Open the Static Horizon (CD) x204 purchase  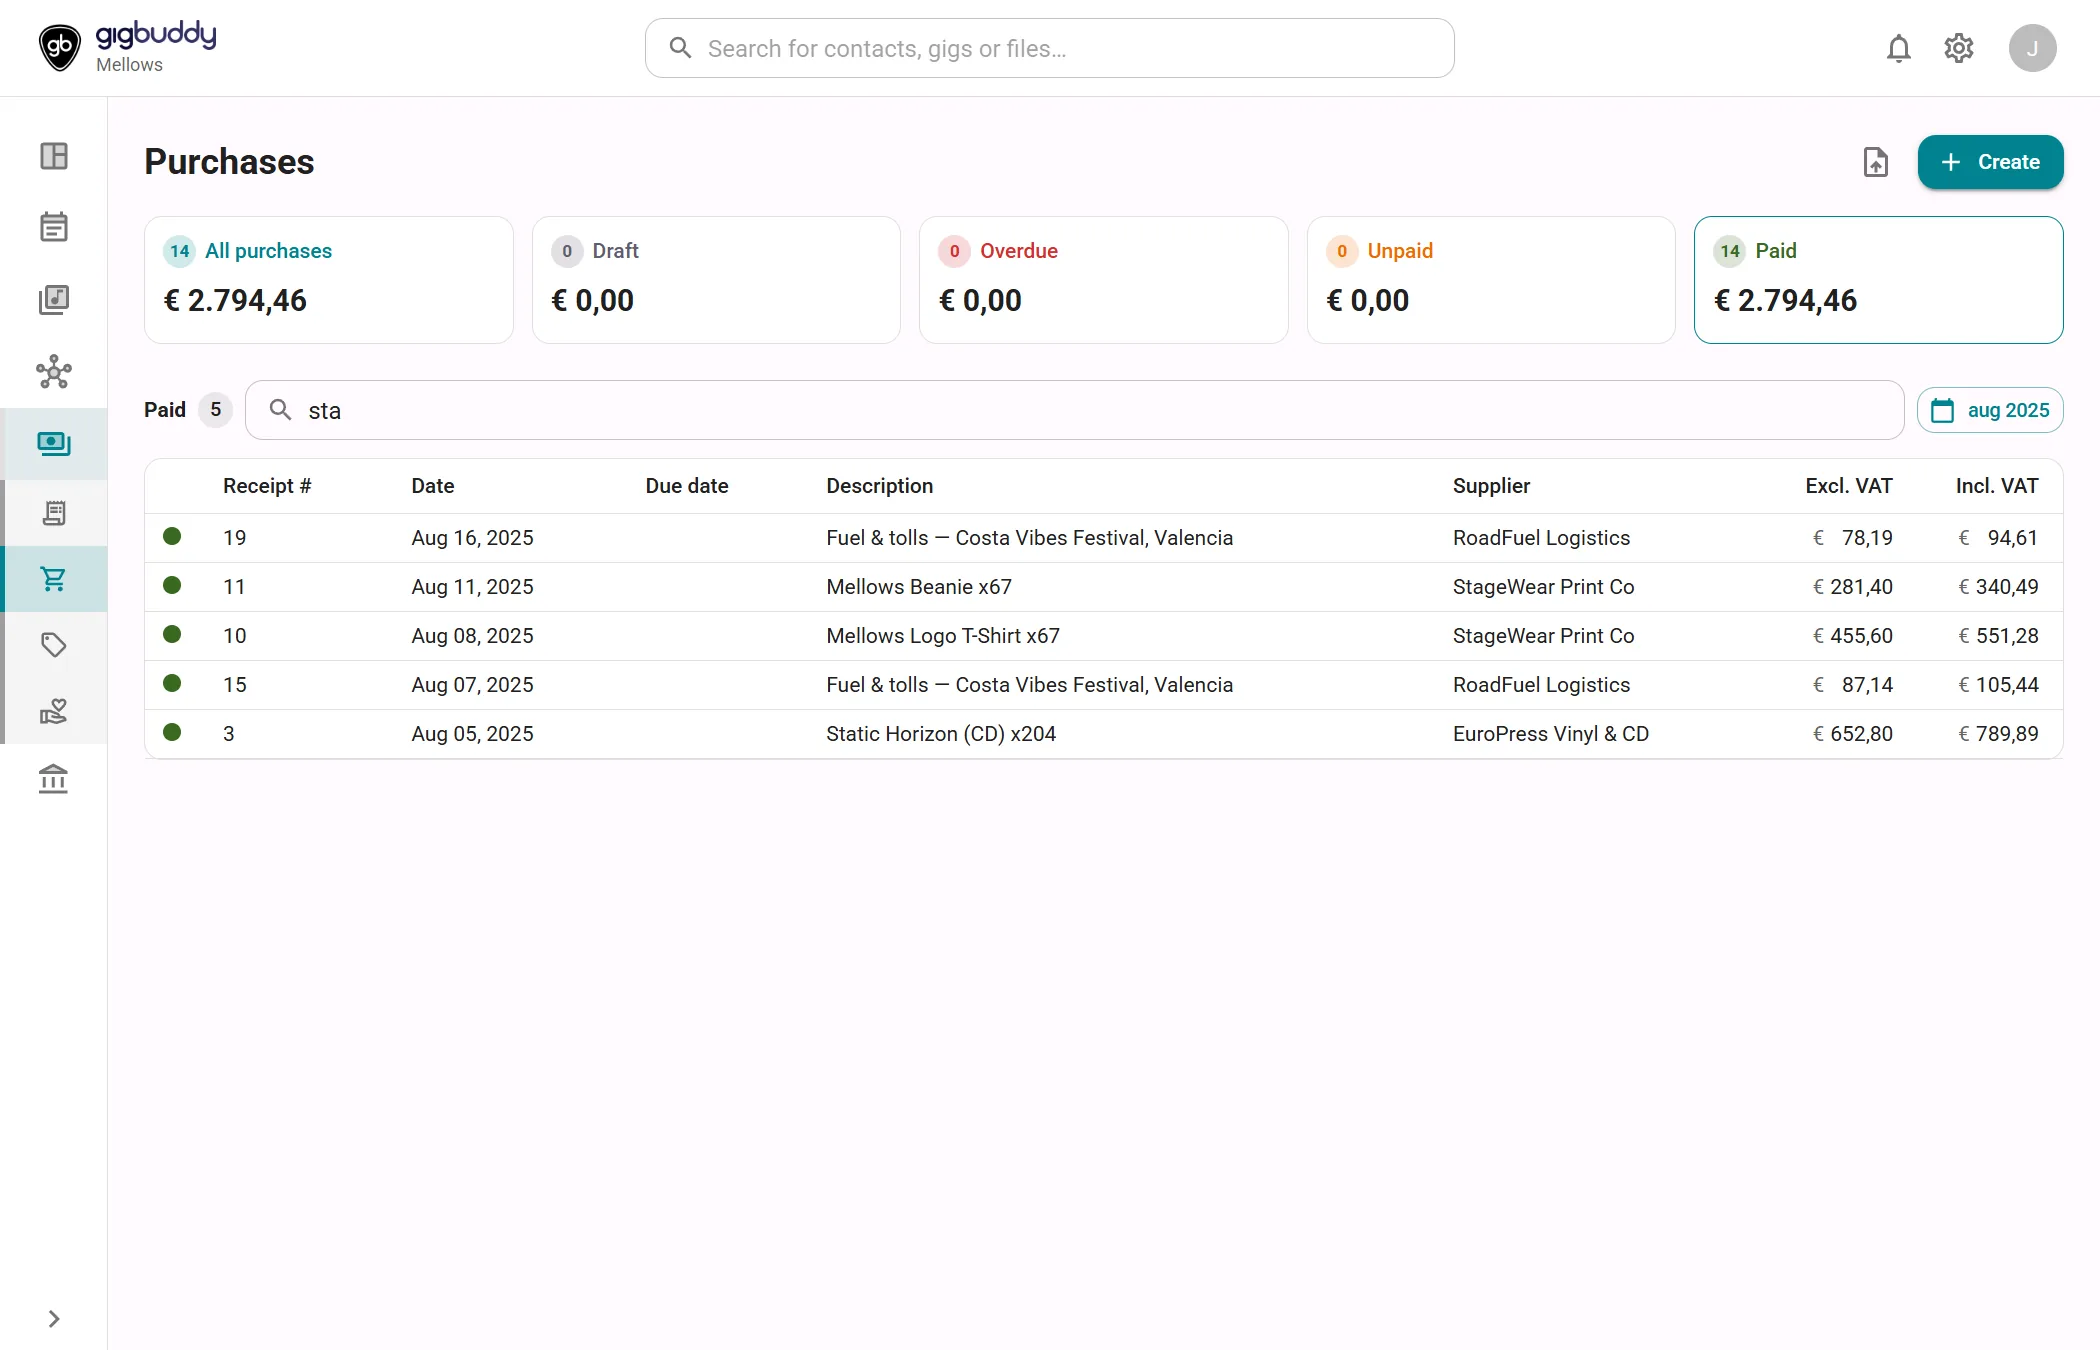(x=1104, y=734)
